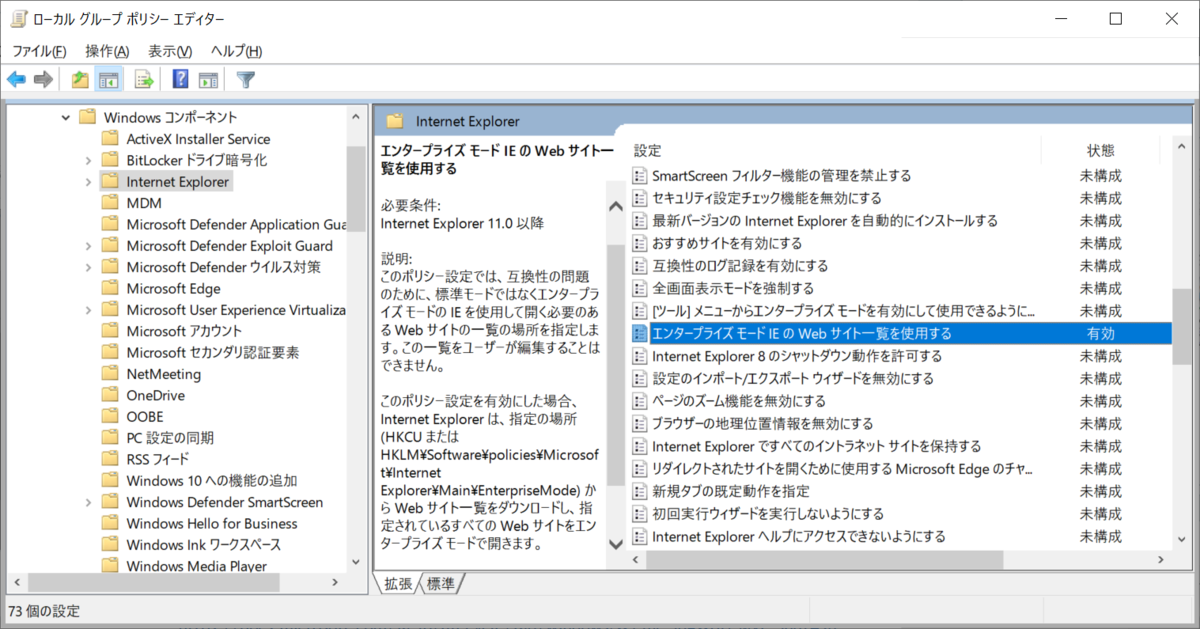Toggle the Show/Hide Action Pane icon
1200x629 pixels.
(209, 80)
